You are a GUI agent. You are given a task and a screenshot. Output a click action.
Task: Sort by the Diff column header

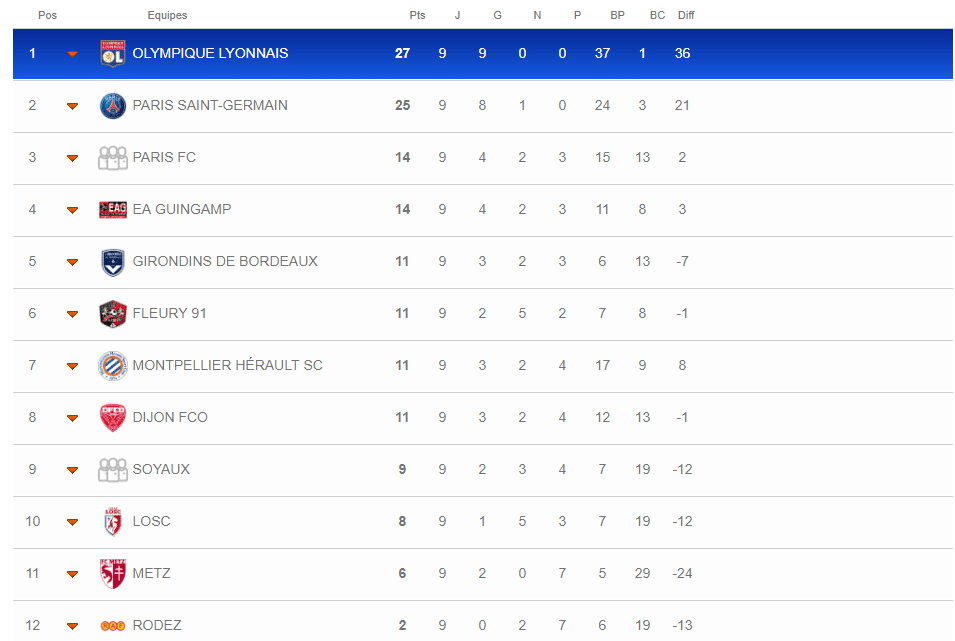point(686,15)
